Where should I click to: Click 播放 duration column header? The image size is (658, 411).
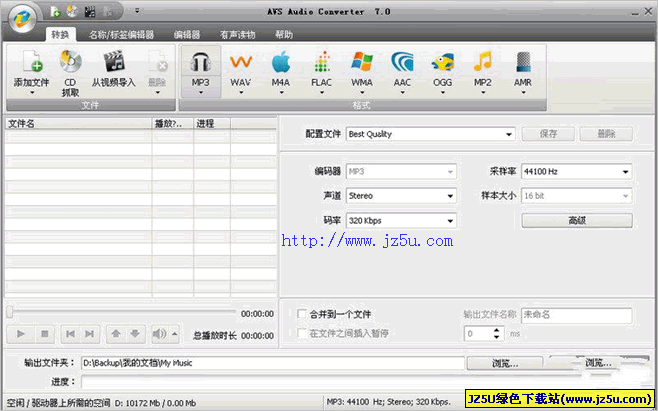pyautogui.click(x=172, y=124)
